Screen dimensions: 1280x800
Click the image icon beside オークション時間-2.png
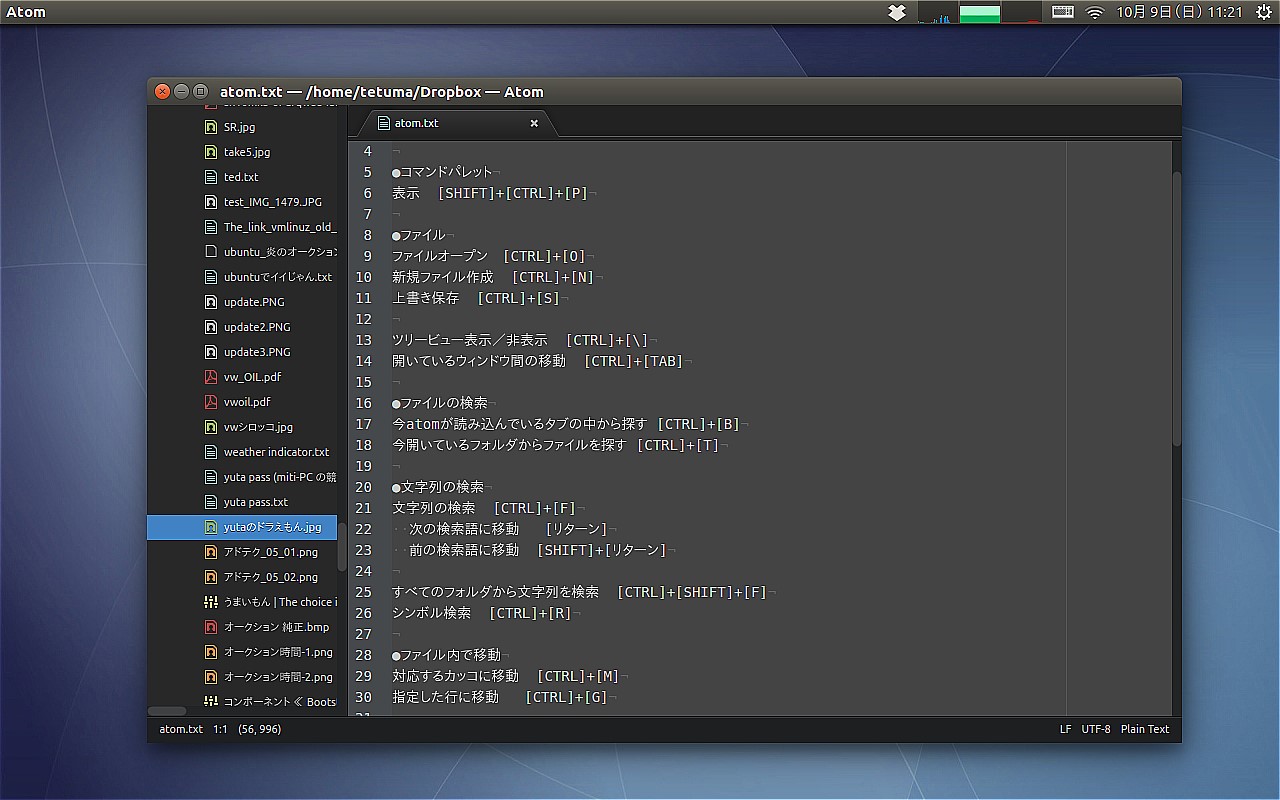pyautogui.click(x=210, y=677)
